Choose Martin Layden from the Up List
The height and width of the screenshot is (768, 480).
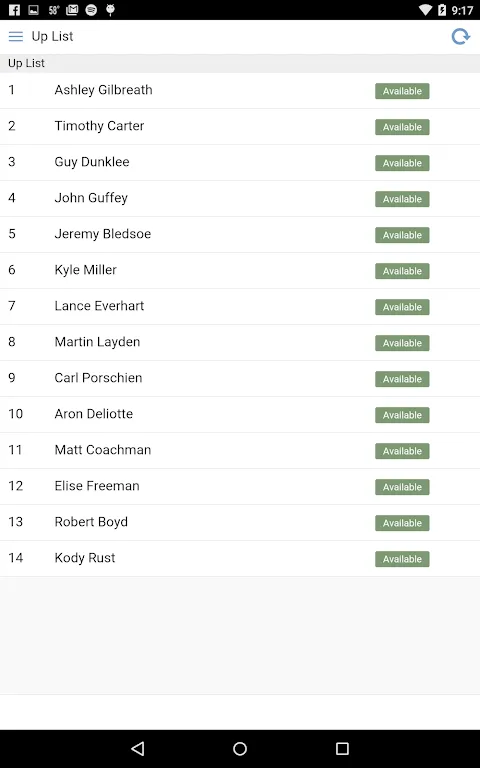pyautogui.click(x=240, y=342)
